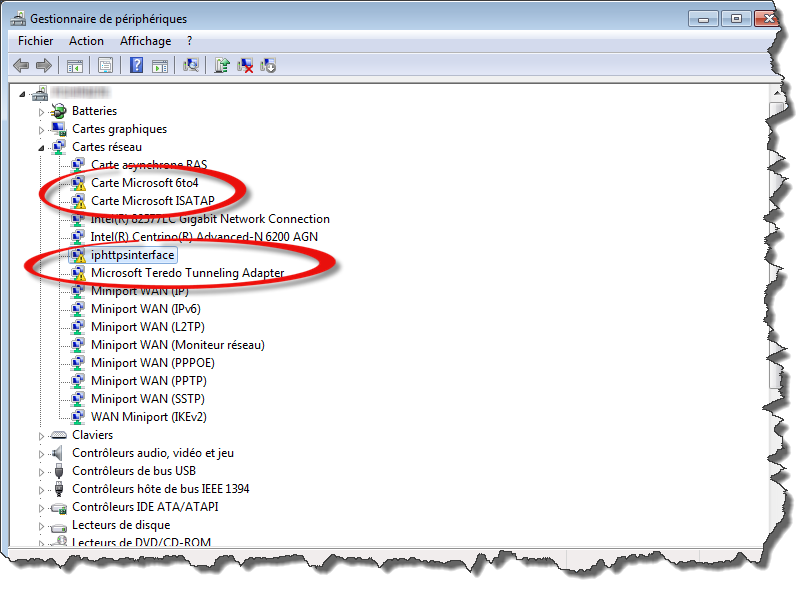Screen dimensions: 810x594
Task: Select Miniport WAN (Moniteur réseau)
Action: pos(178,345)
